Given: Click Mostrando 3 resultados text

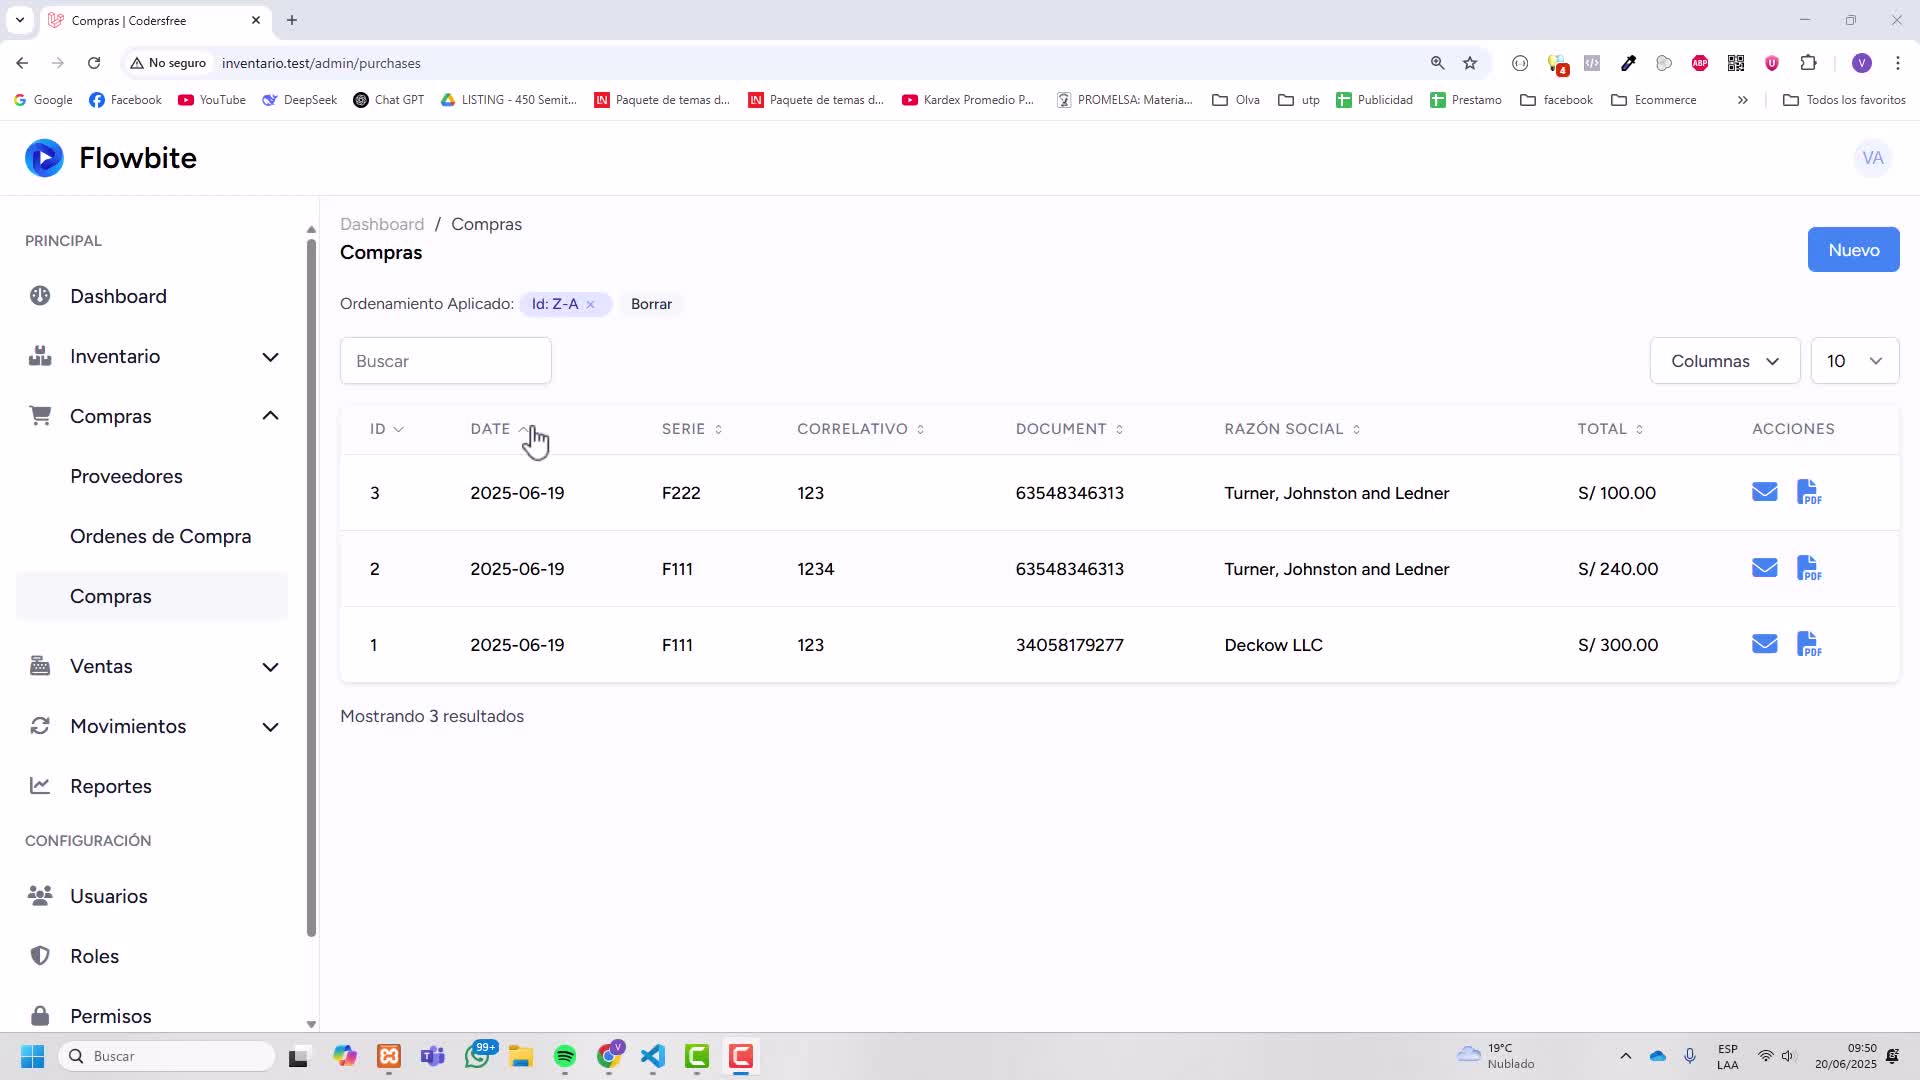Looking at the screenshot, I should [x=432, y=716].
